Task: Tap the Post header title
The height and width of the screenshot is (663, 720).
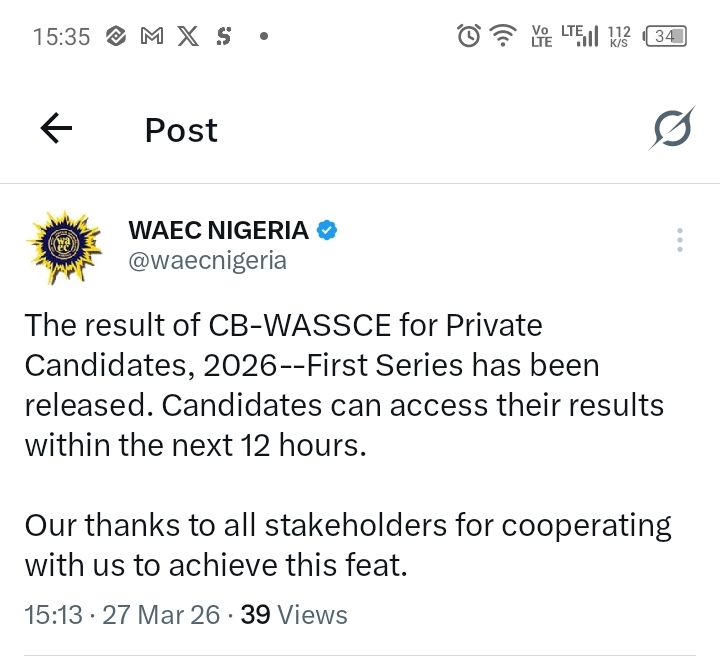Action: [x=181, y=130]
